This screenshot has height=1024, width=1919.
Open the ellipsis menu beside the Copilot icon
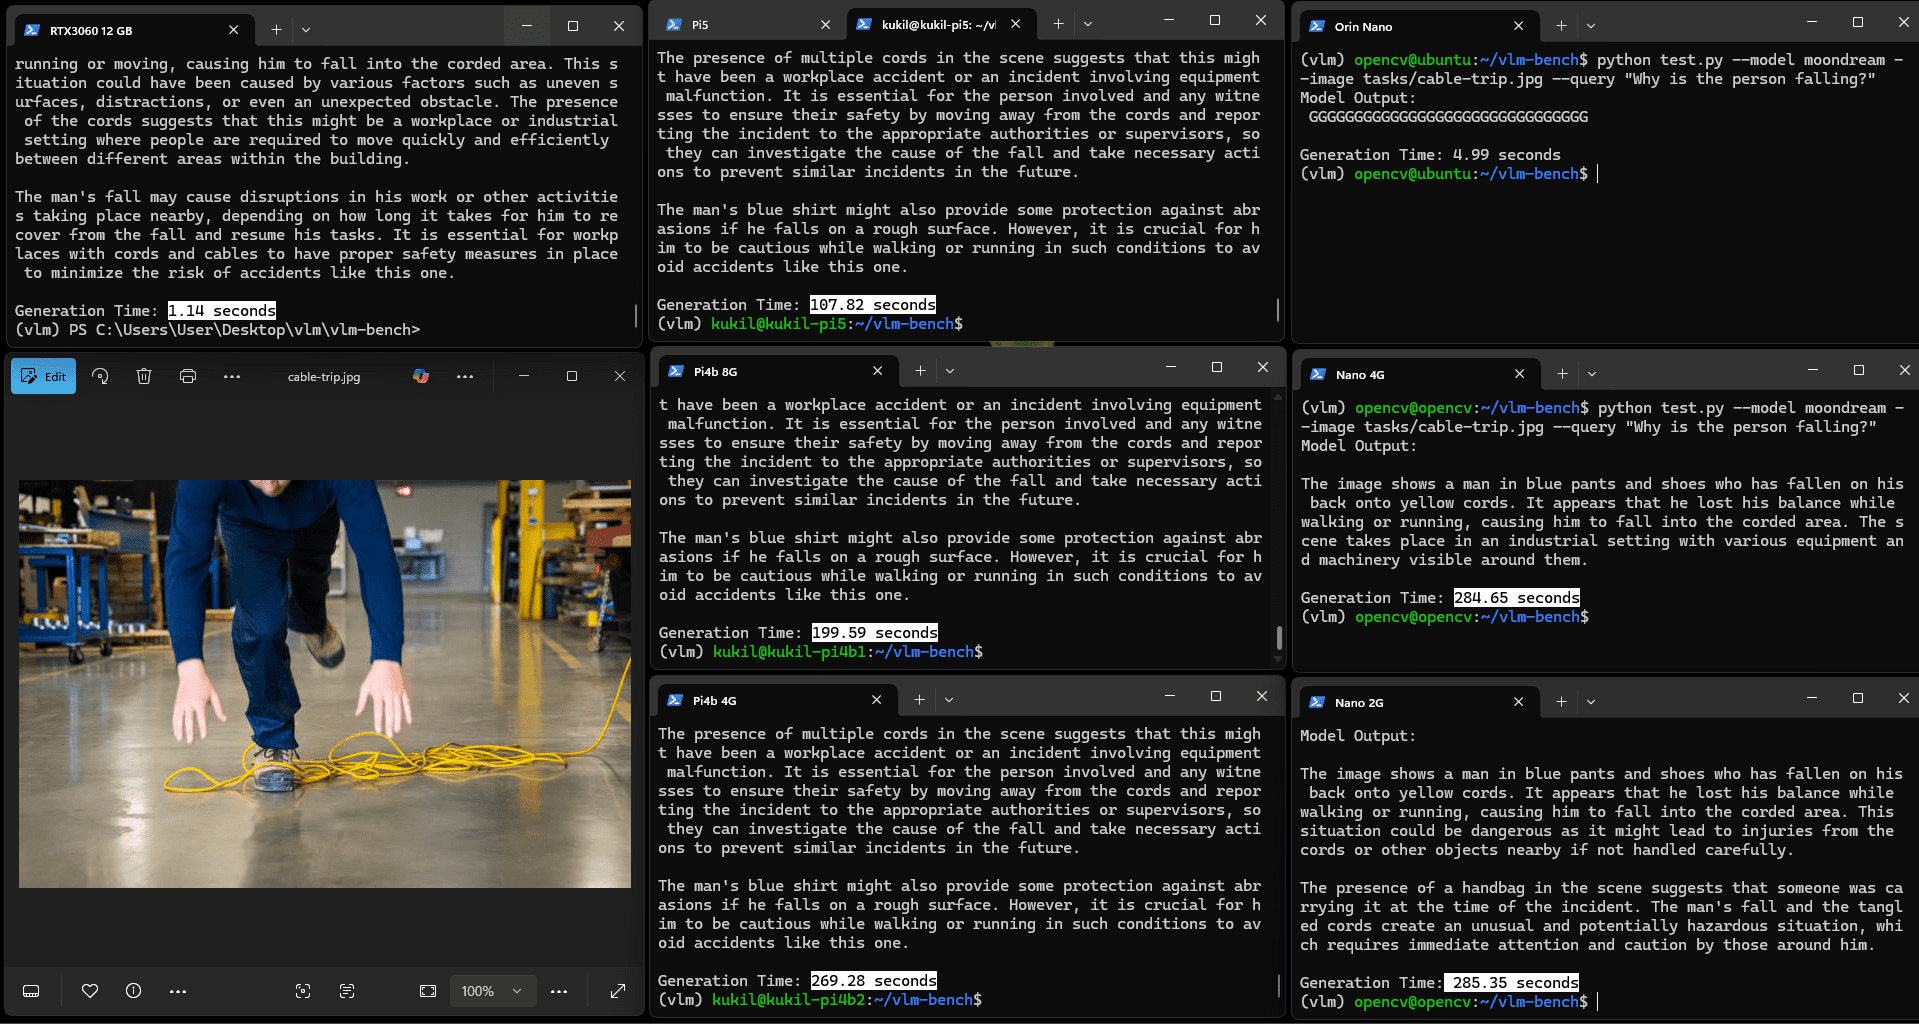pos(465,376)
